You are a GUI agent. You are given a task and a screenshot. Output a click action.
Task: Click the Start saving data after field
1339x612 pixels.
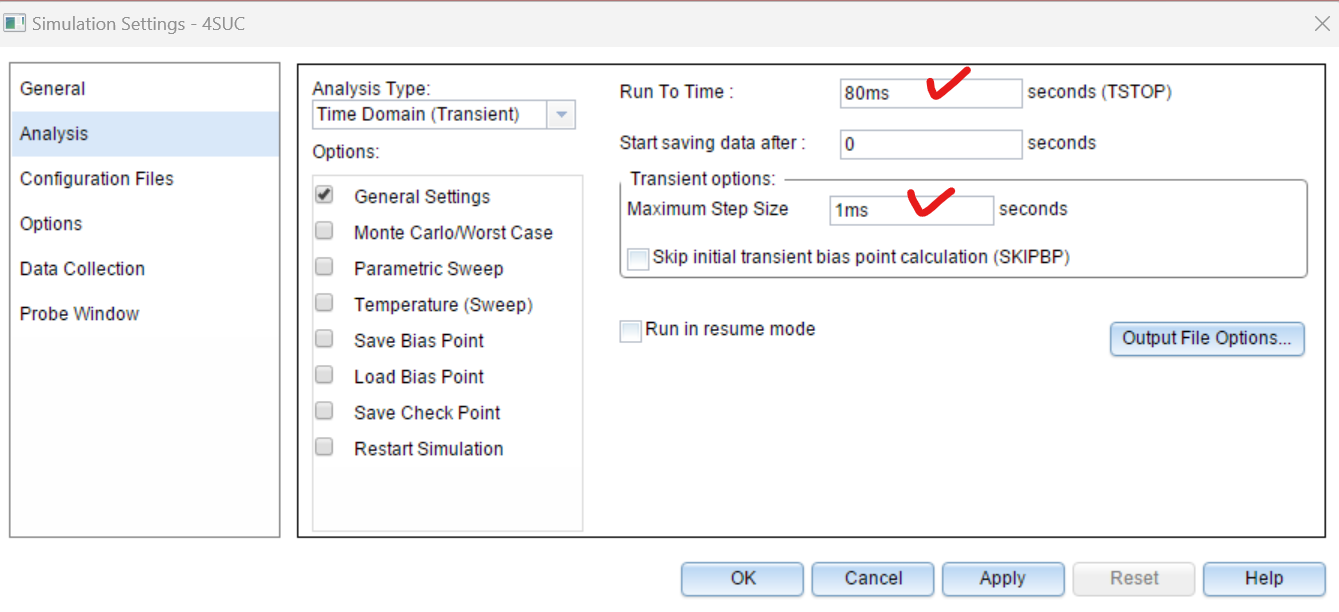pos(931,144)
